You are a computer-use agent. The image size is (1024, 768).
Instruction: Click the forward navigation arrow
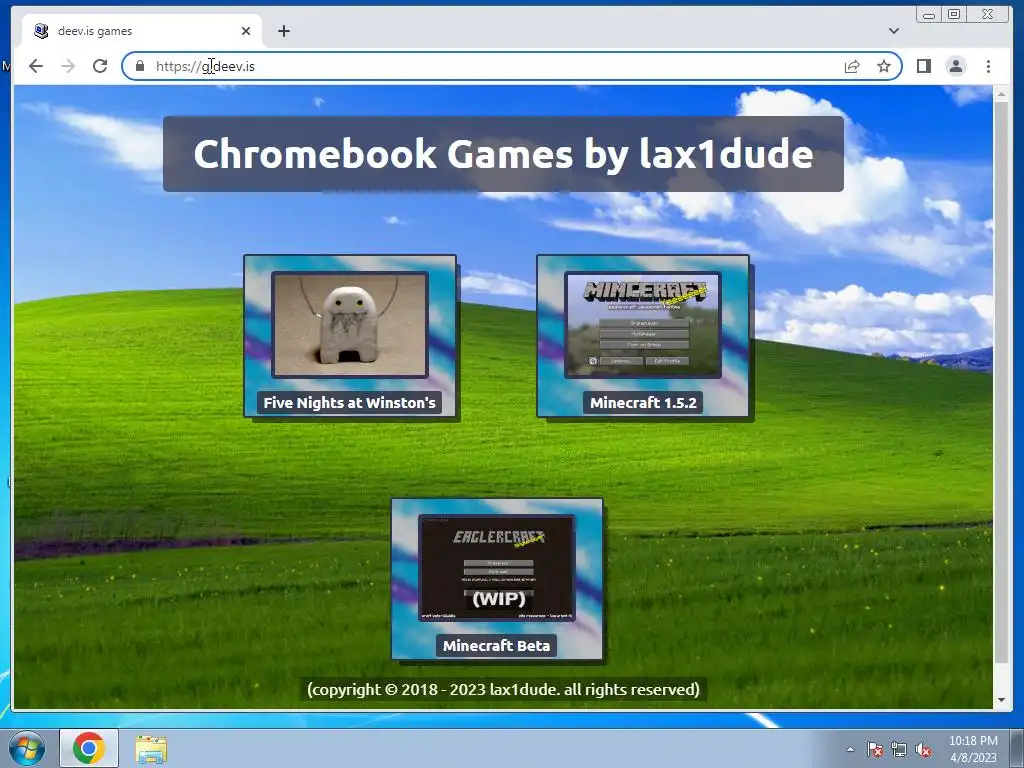coord(68,66)
